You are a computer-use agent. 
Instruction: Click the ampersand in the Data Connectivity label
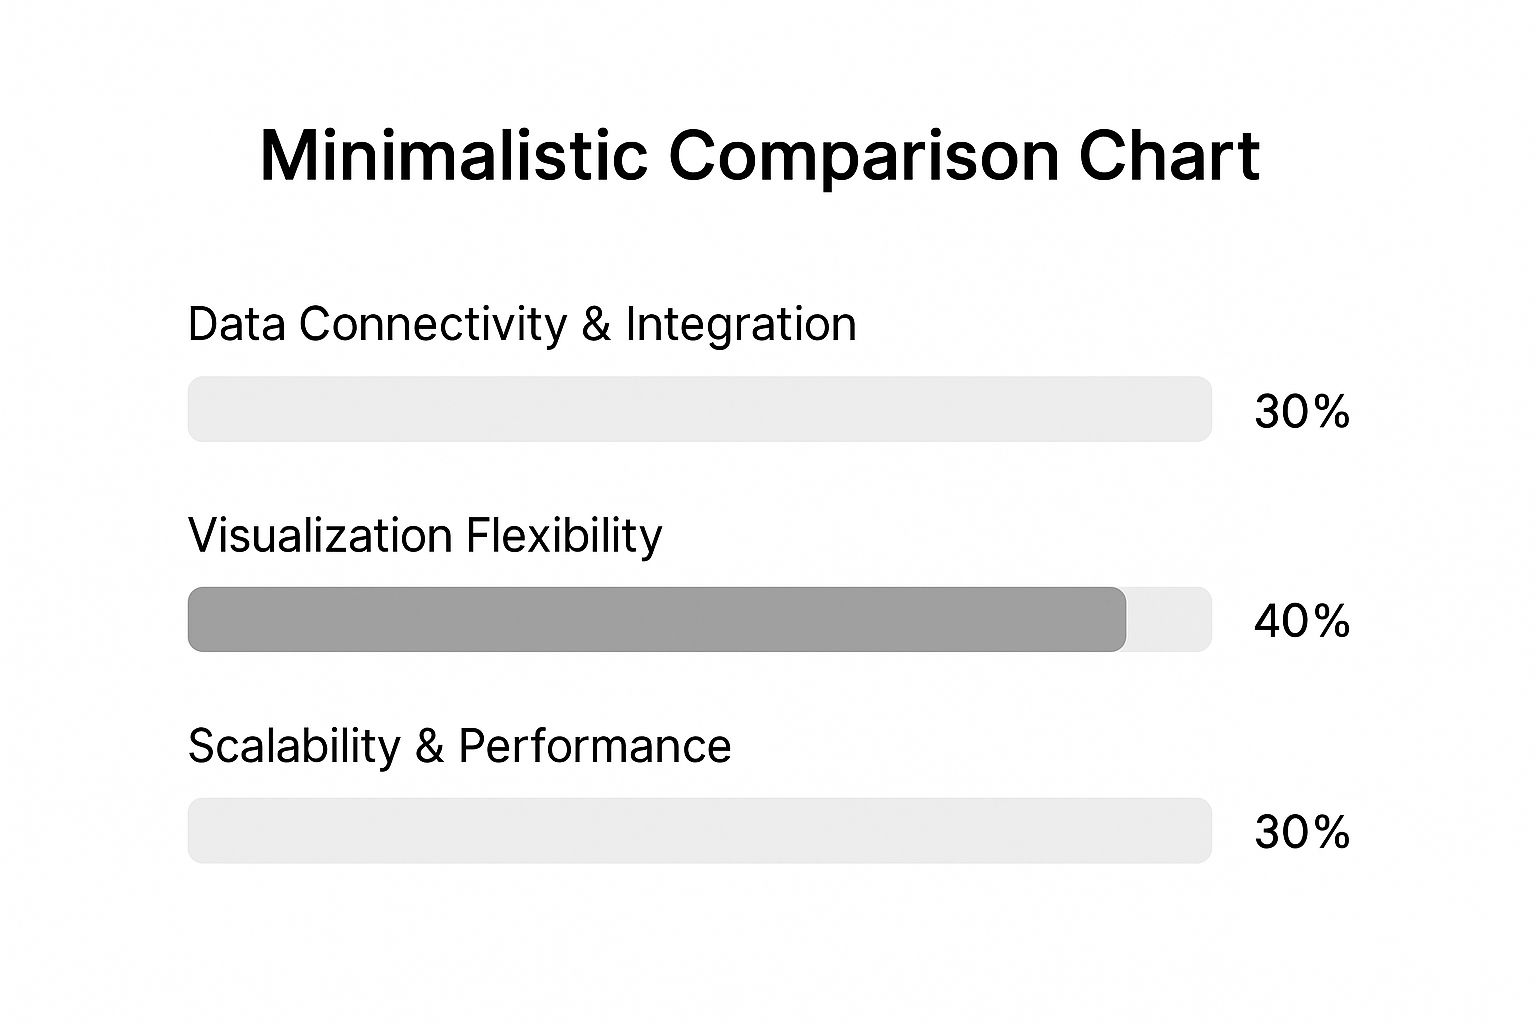coord(595,324)
